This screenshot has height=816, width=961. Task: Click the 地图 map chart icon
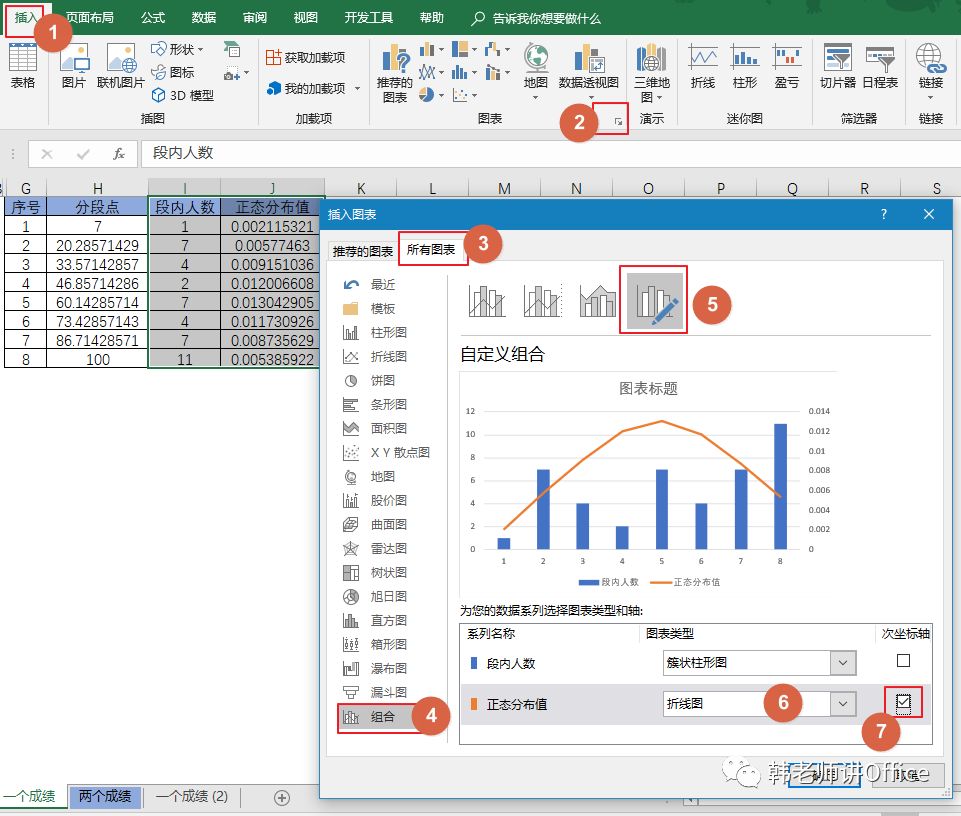pyautogui.click(x=536, y=66)
